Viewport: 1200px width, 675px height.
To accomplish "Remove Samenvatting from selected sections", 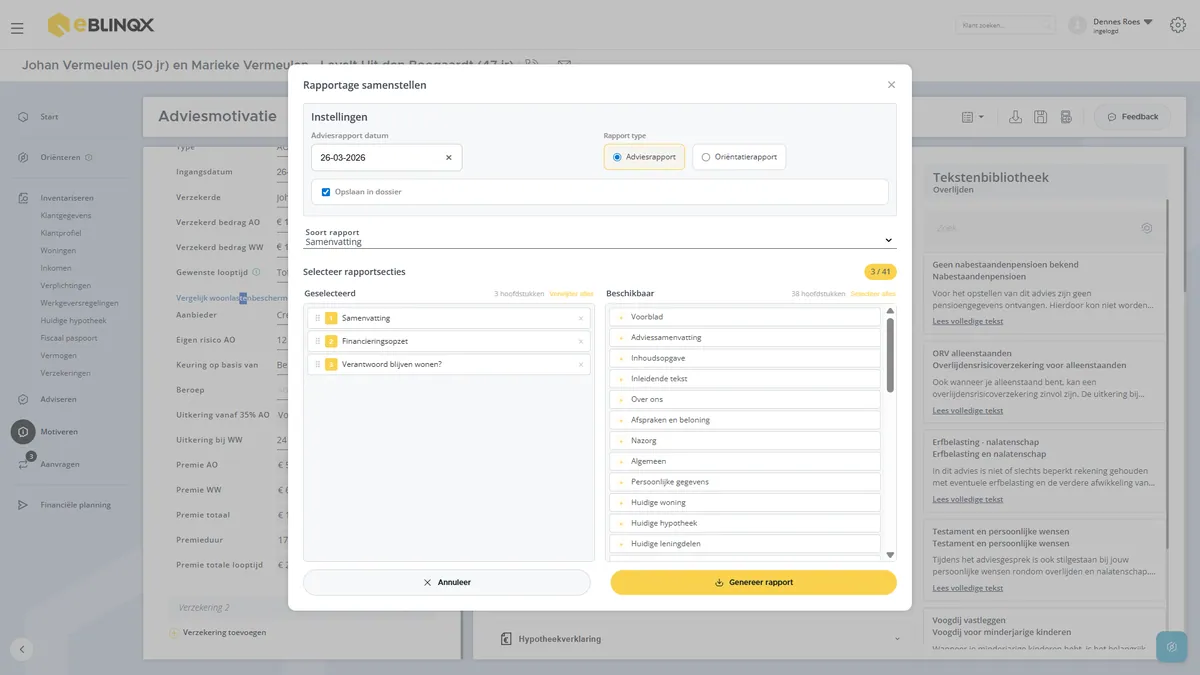I will (581, 319).
